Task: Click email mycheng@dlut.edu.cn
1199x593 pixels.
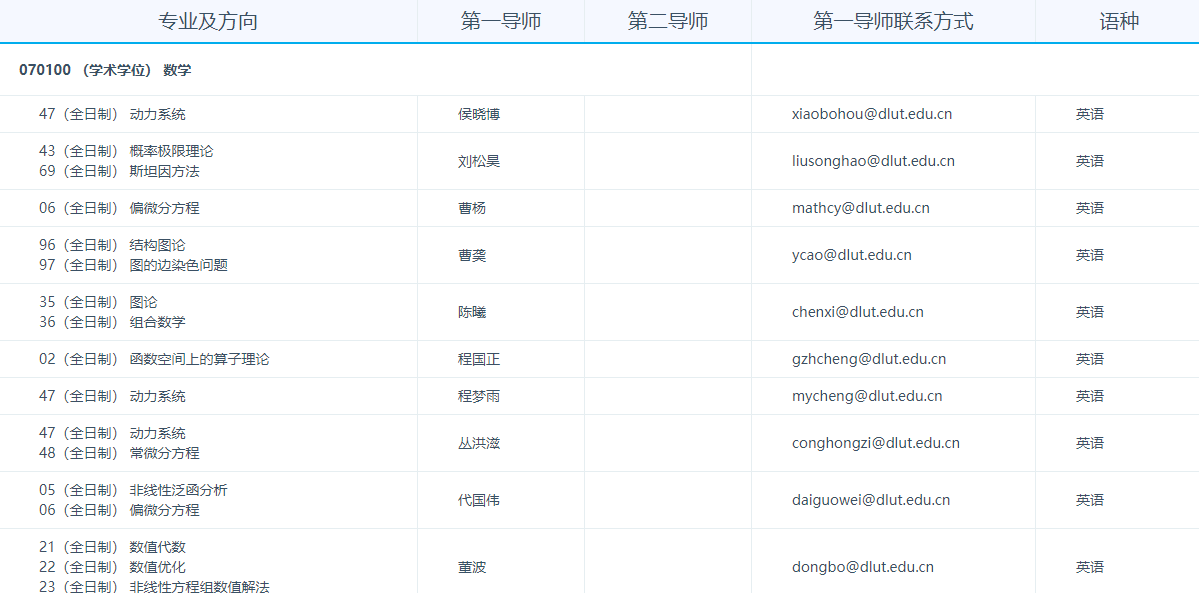Action: [867, 396]
